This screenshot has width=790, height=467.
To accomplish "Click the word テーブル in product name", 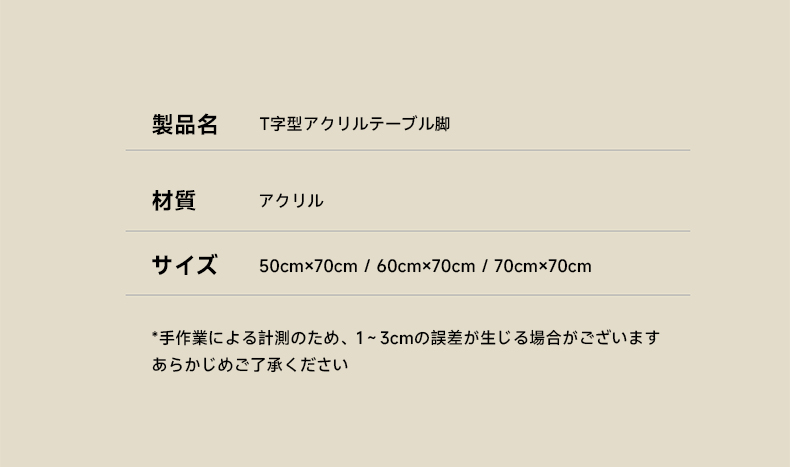I will tap(401, 124).
